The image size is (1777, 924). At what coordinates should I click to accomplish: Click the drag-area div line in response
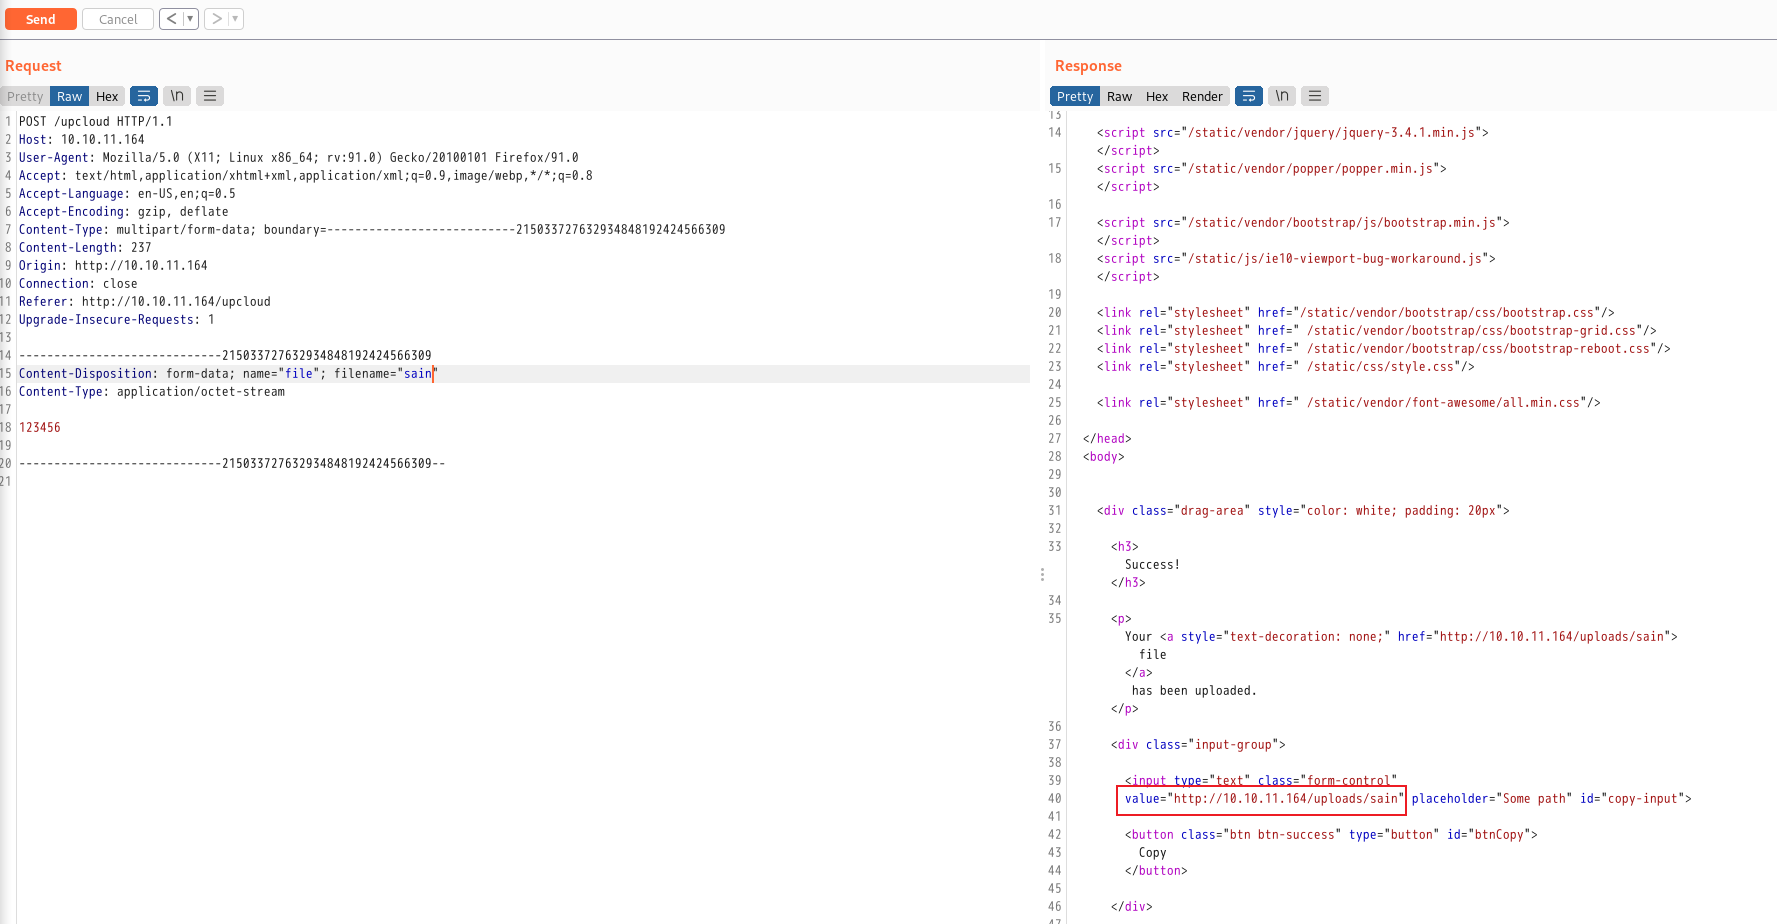point(1303,511)
